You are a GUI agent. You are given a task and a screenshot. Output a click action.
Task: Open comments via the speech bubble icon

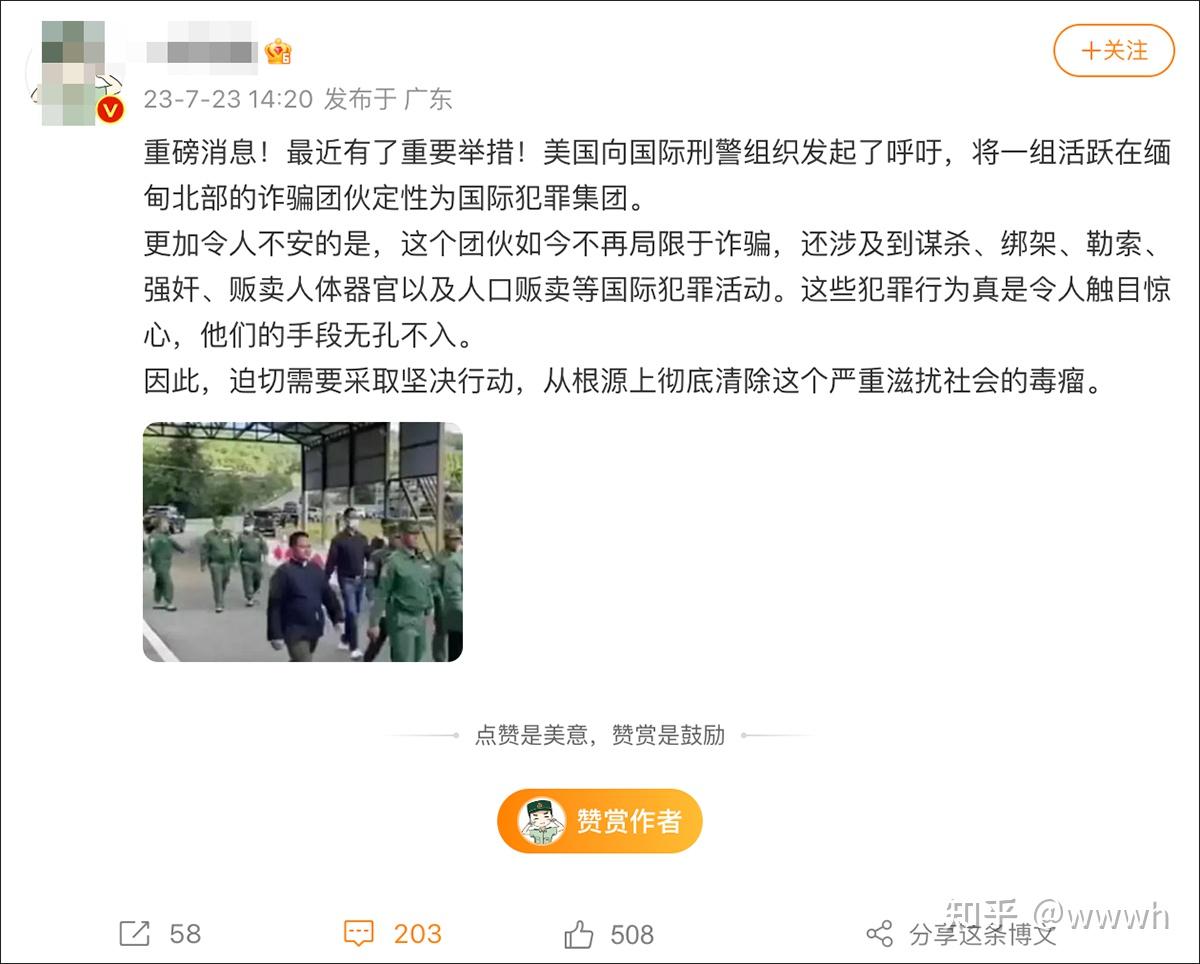click(358, 934)
